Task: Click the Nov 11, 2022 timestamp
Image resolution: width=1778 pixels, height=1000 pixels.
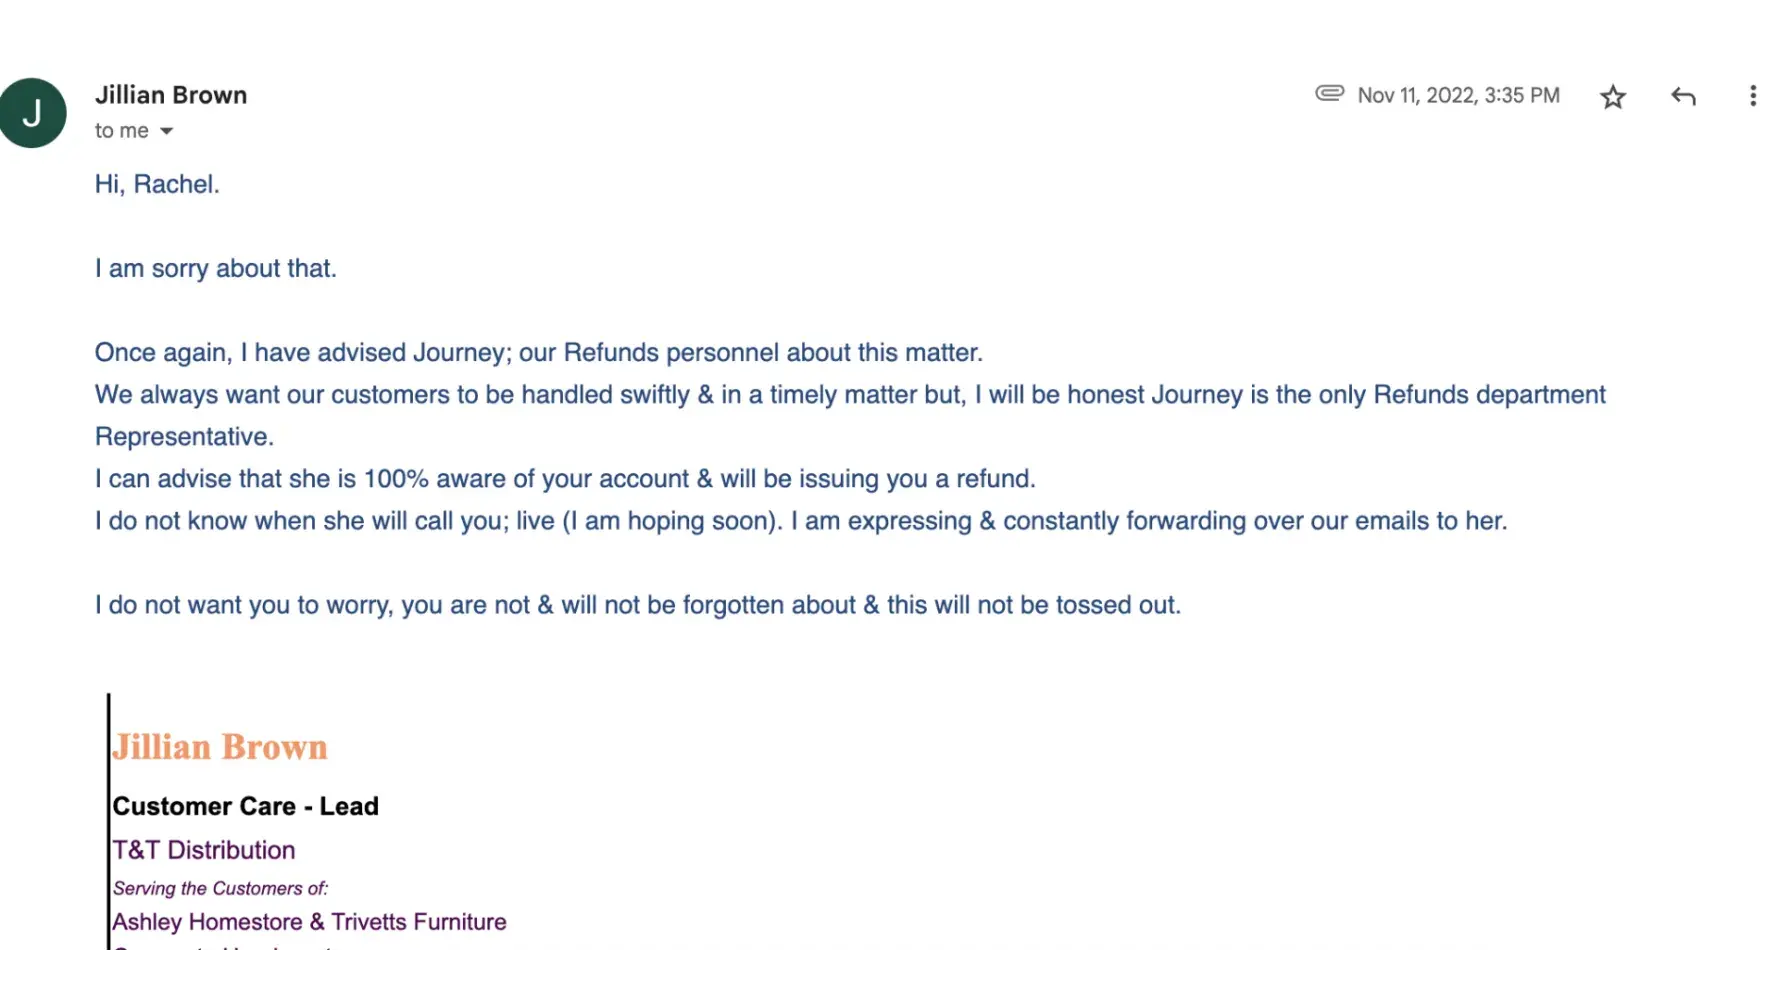Action: point(1458,95)
